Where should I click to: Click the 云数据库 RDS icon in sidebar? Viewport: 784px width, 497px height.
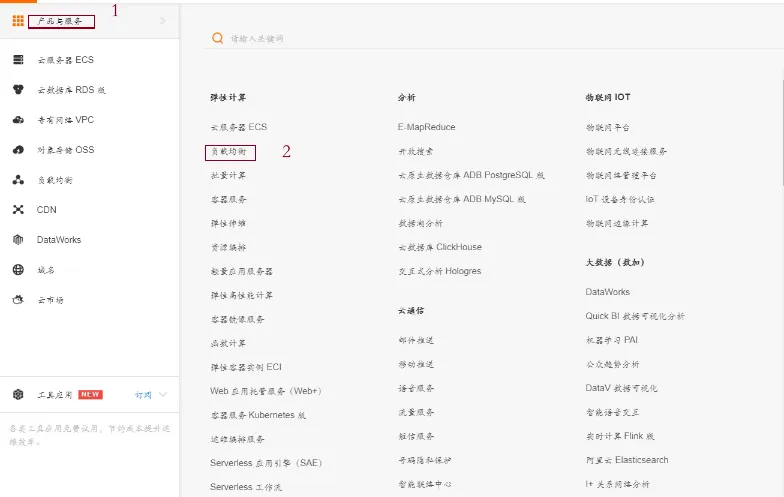click(18, 90)
